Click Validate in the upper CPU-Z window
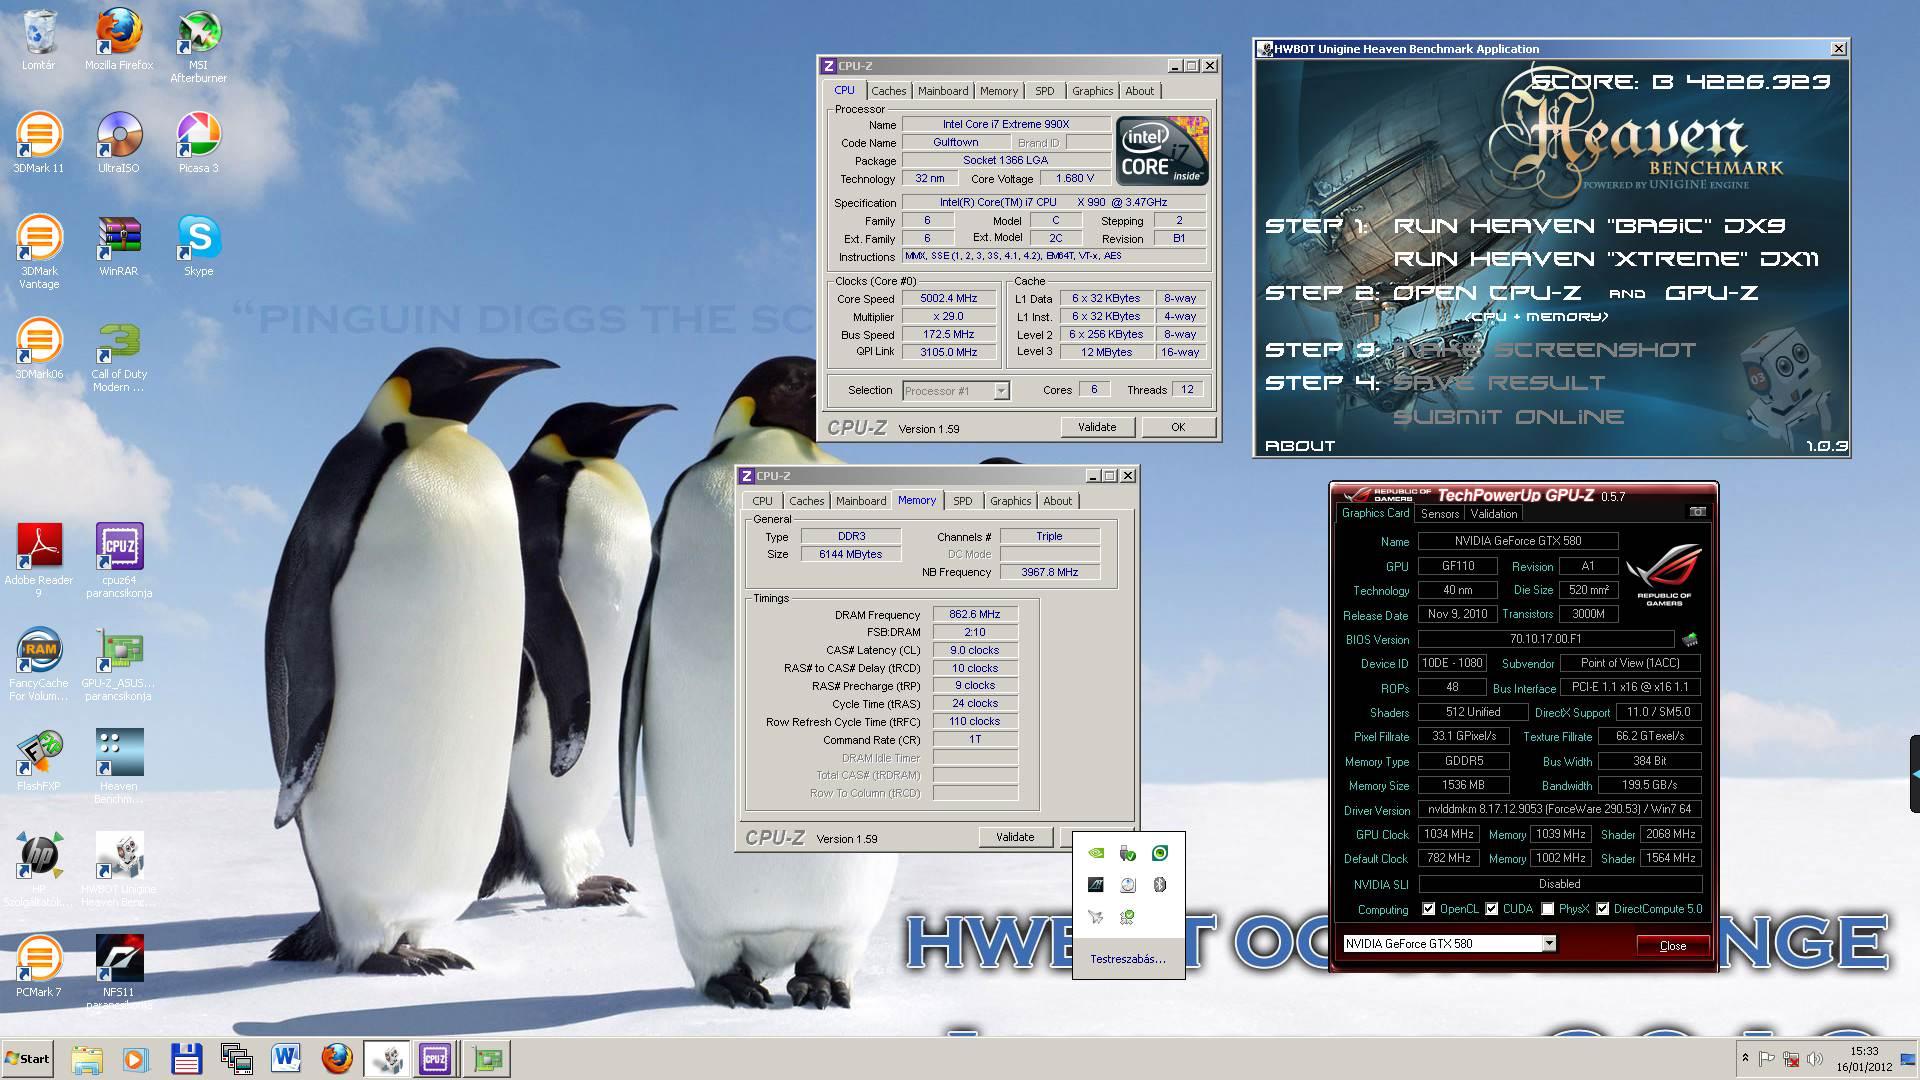The height and width of the screenshot is (1080, 1920). [x=1097, y=427]
